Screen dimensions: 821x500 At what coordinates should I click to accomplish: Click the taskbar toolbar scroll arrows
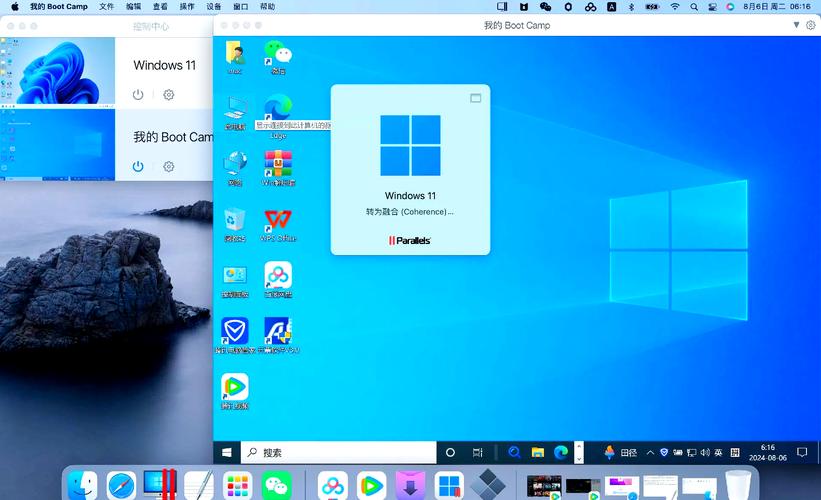point(579,452)
